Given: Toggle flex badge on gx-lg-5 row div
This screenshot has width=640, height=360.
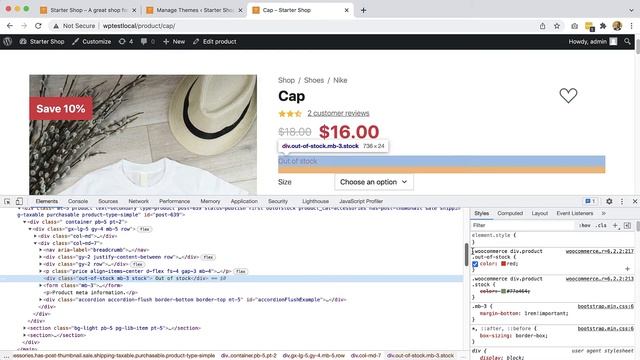Looking at the screenshot, I should (144, 229).
